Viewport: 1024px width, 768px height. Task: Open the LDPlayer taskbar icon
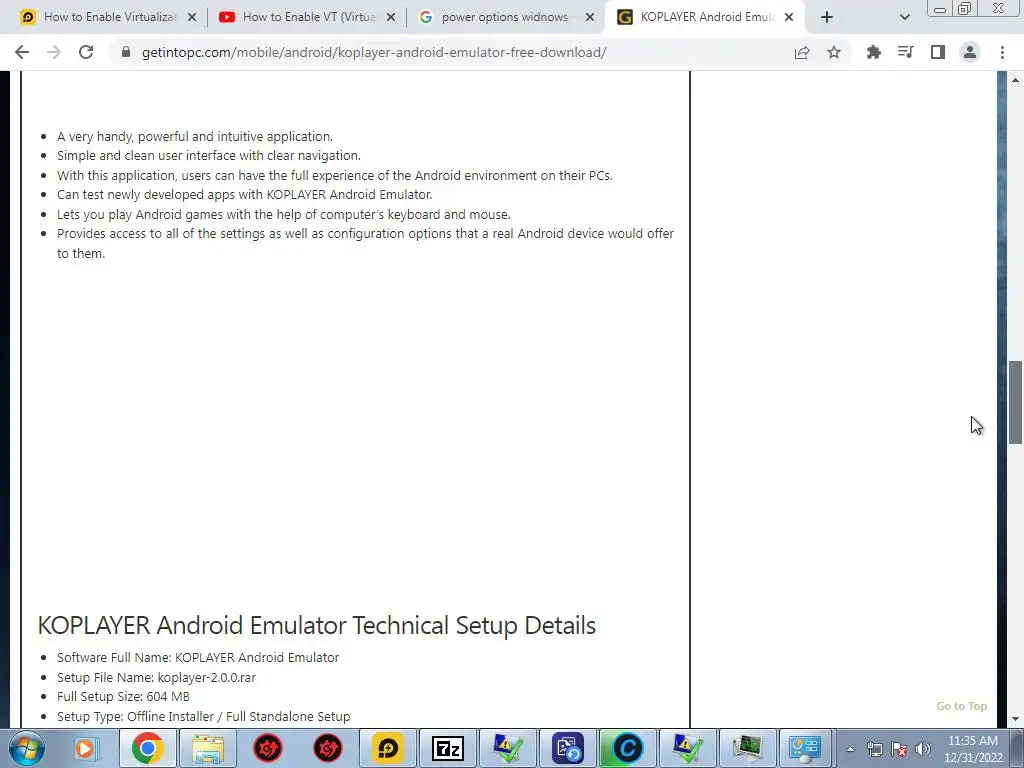pyautogui.click(x=387, y=748)
